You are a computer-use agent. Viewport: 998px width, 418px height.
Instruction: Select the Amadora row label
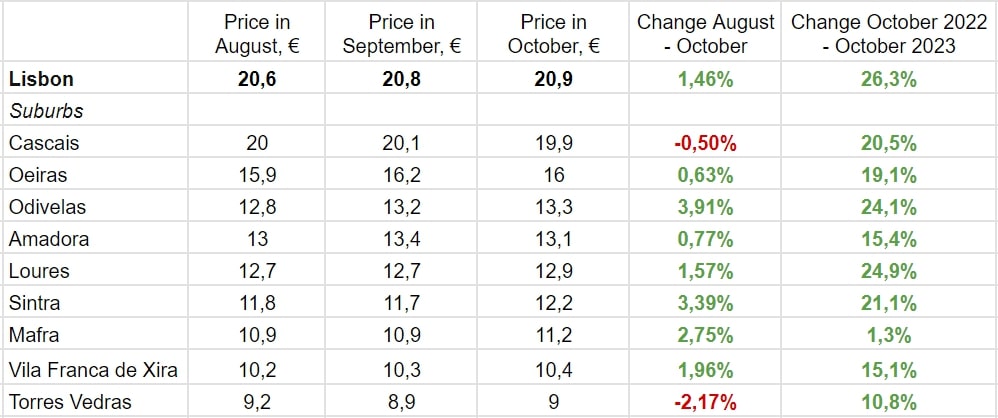click(x=48, y=239)
